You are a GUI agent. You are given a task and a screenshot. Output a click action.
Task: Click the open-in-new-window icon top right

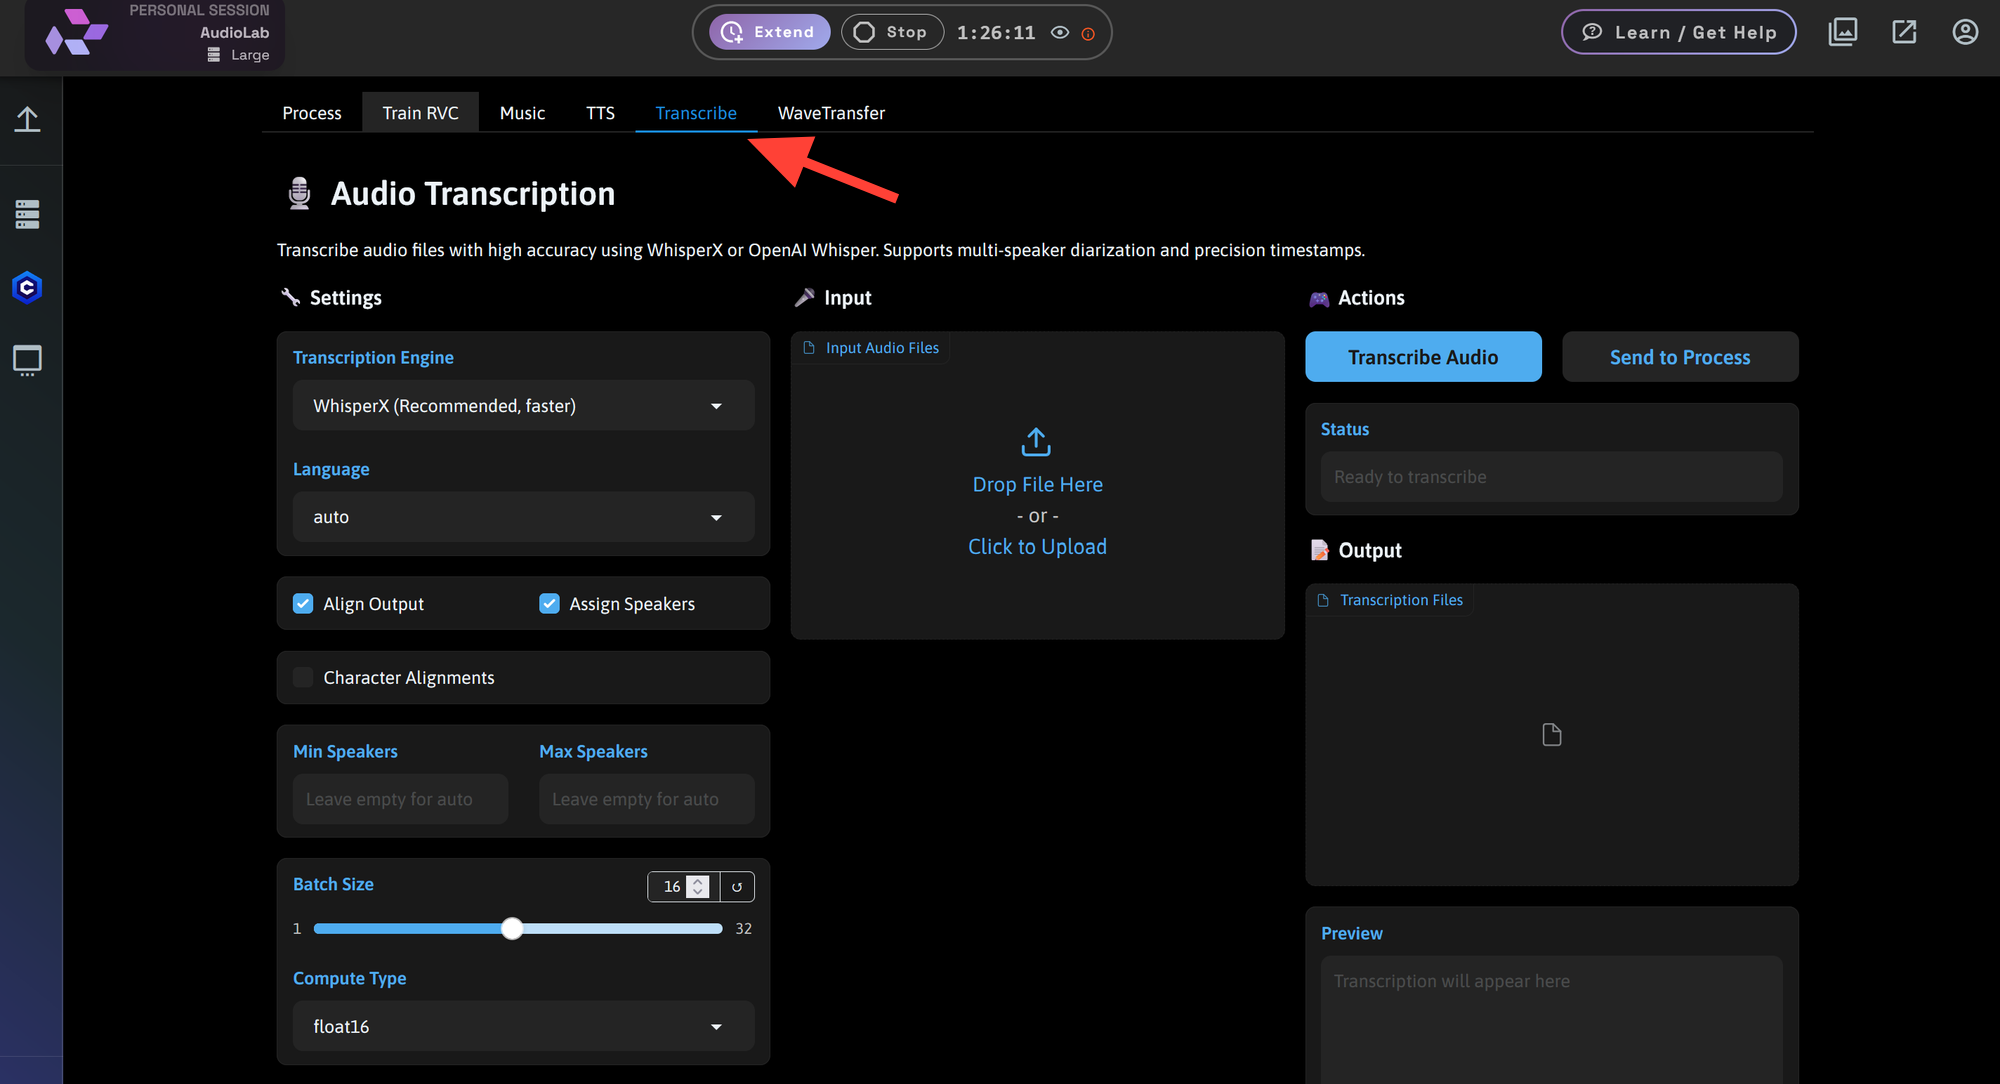click(x=1904, y=31)
